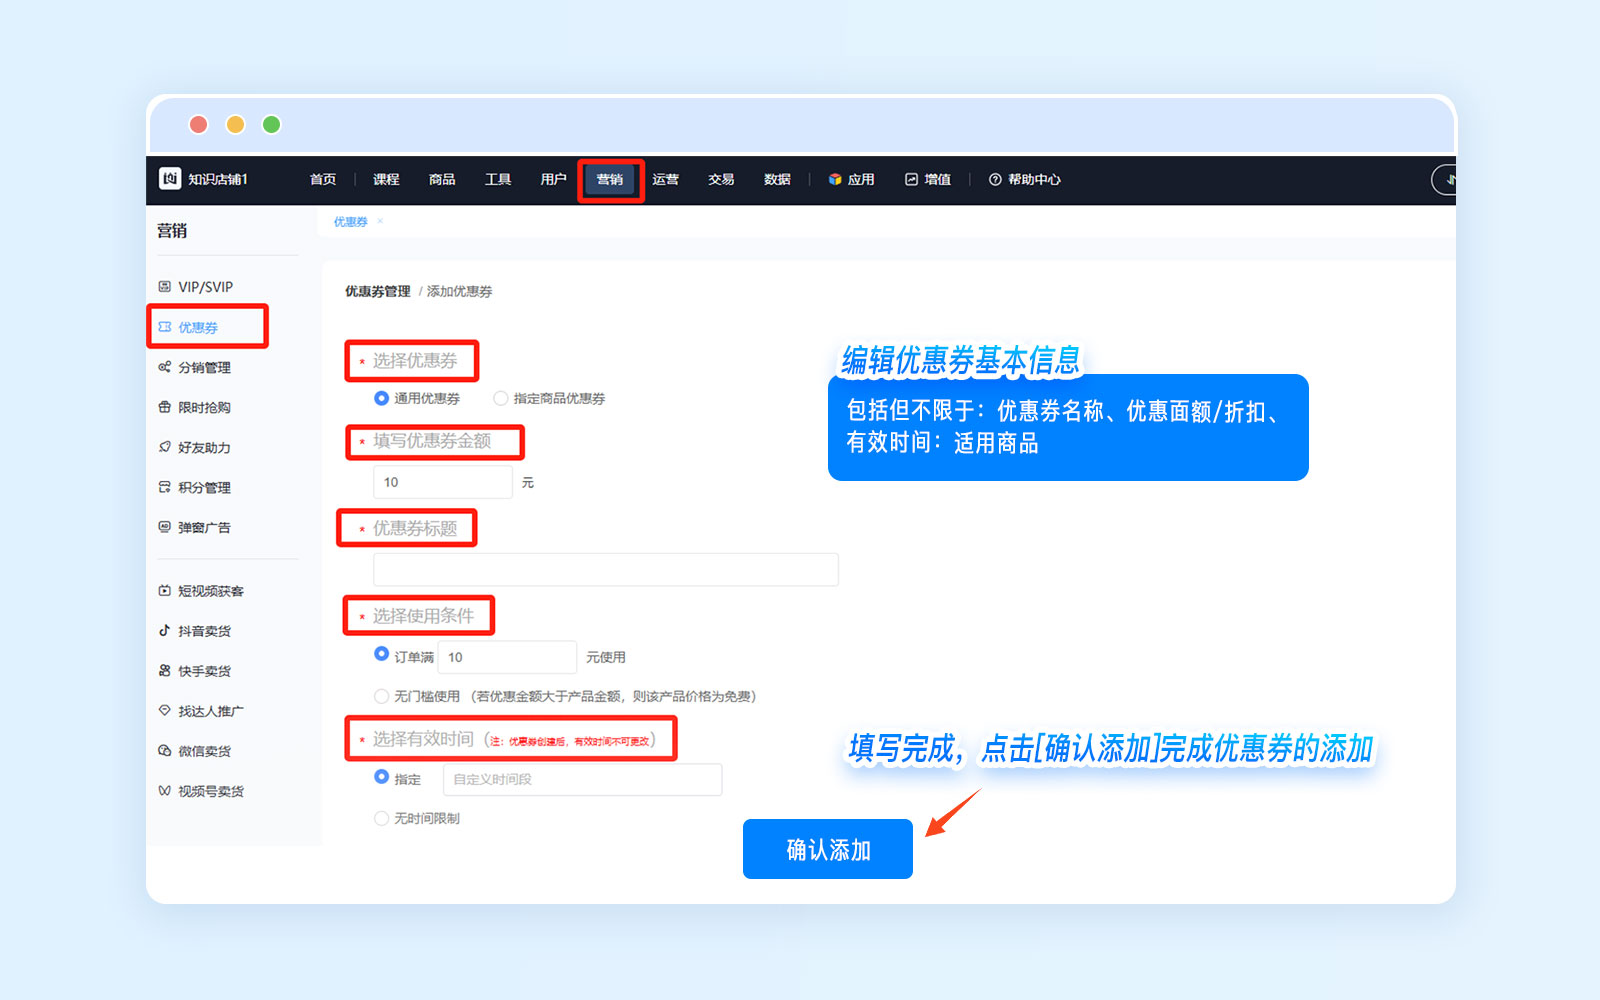This screenshot has width=1600, height=1000.
Task: Click the 帮助中心 question mark icon
Action: [x=995, y=179]
